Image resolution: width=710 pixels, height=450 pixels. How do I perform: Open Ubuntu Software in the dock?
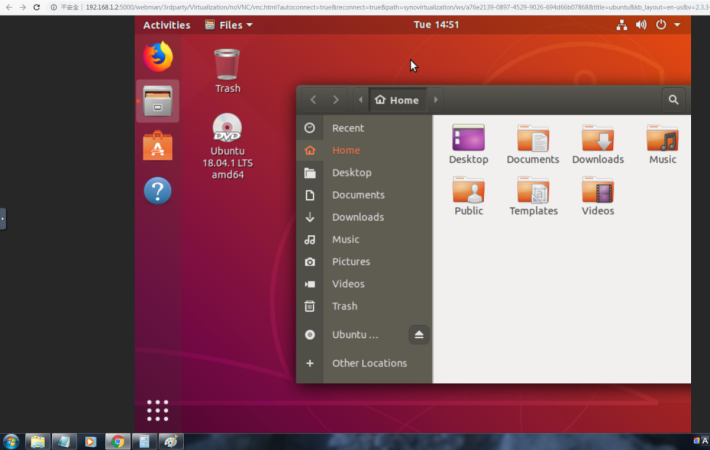pos(158,146)
